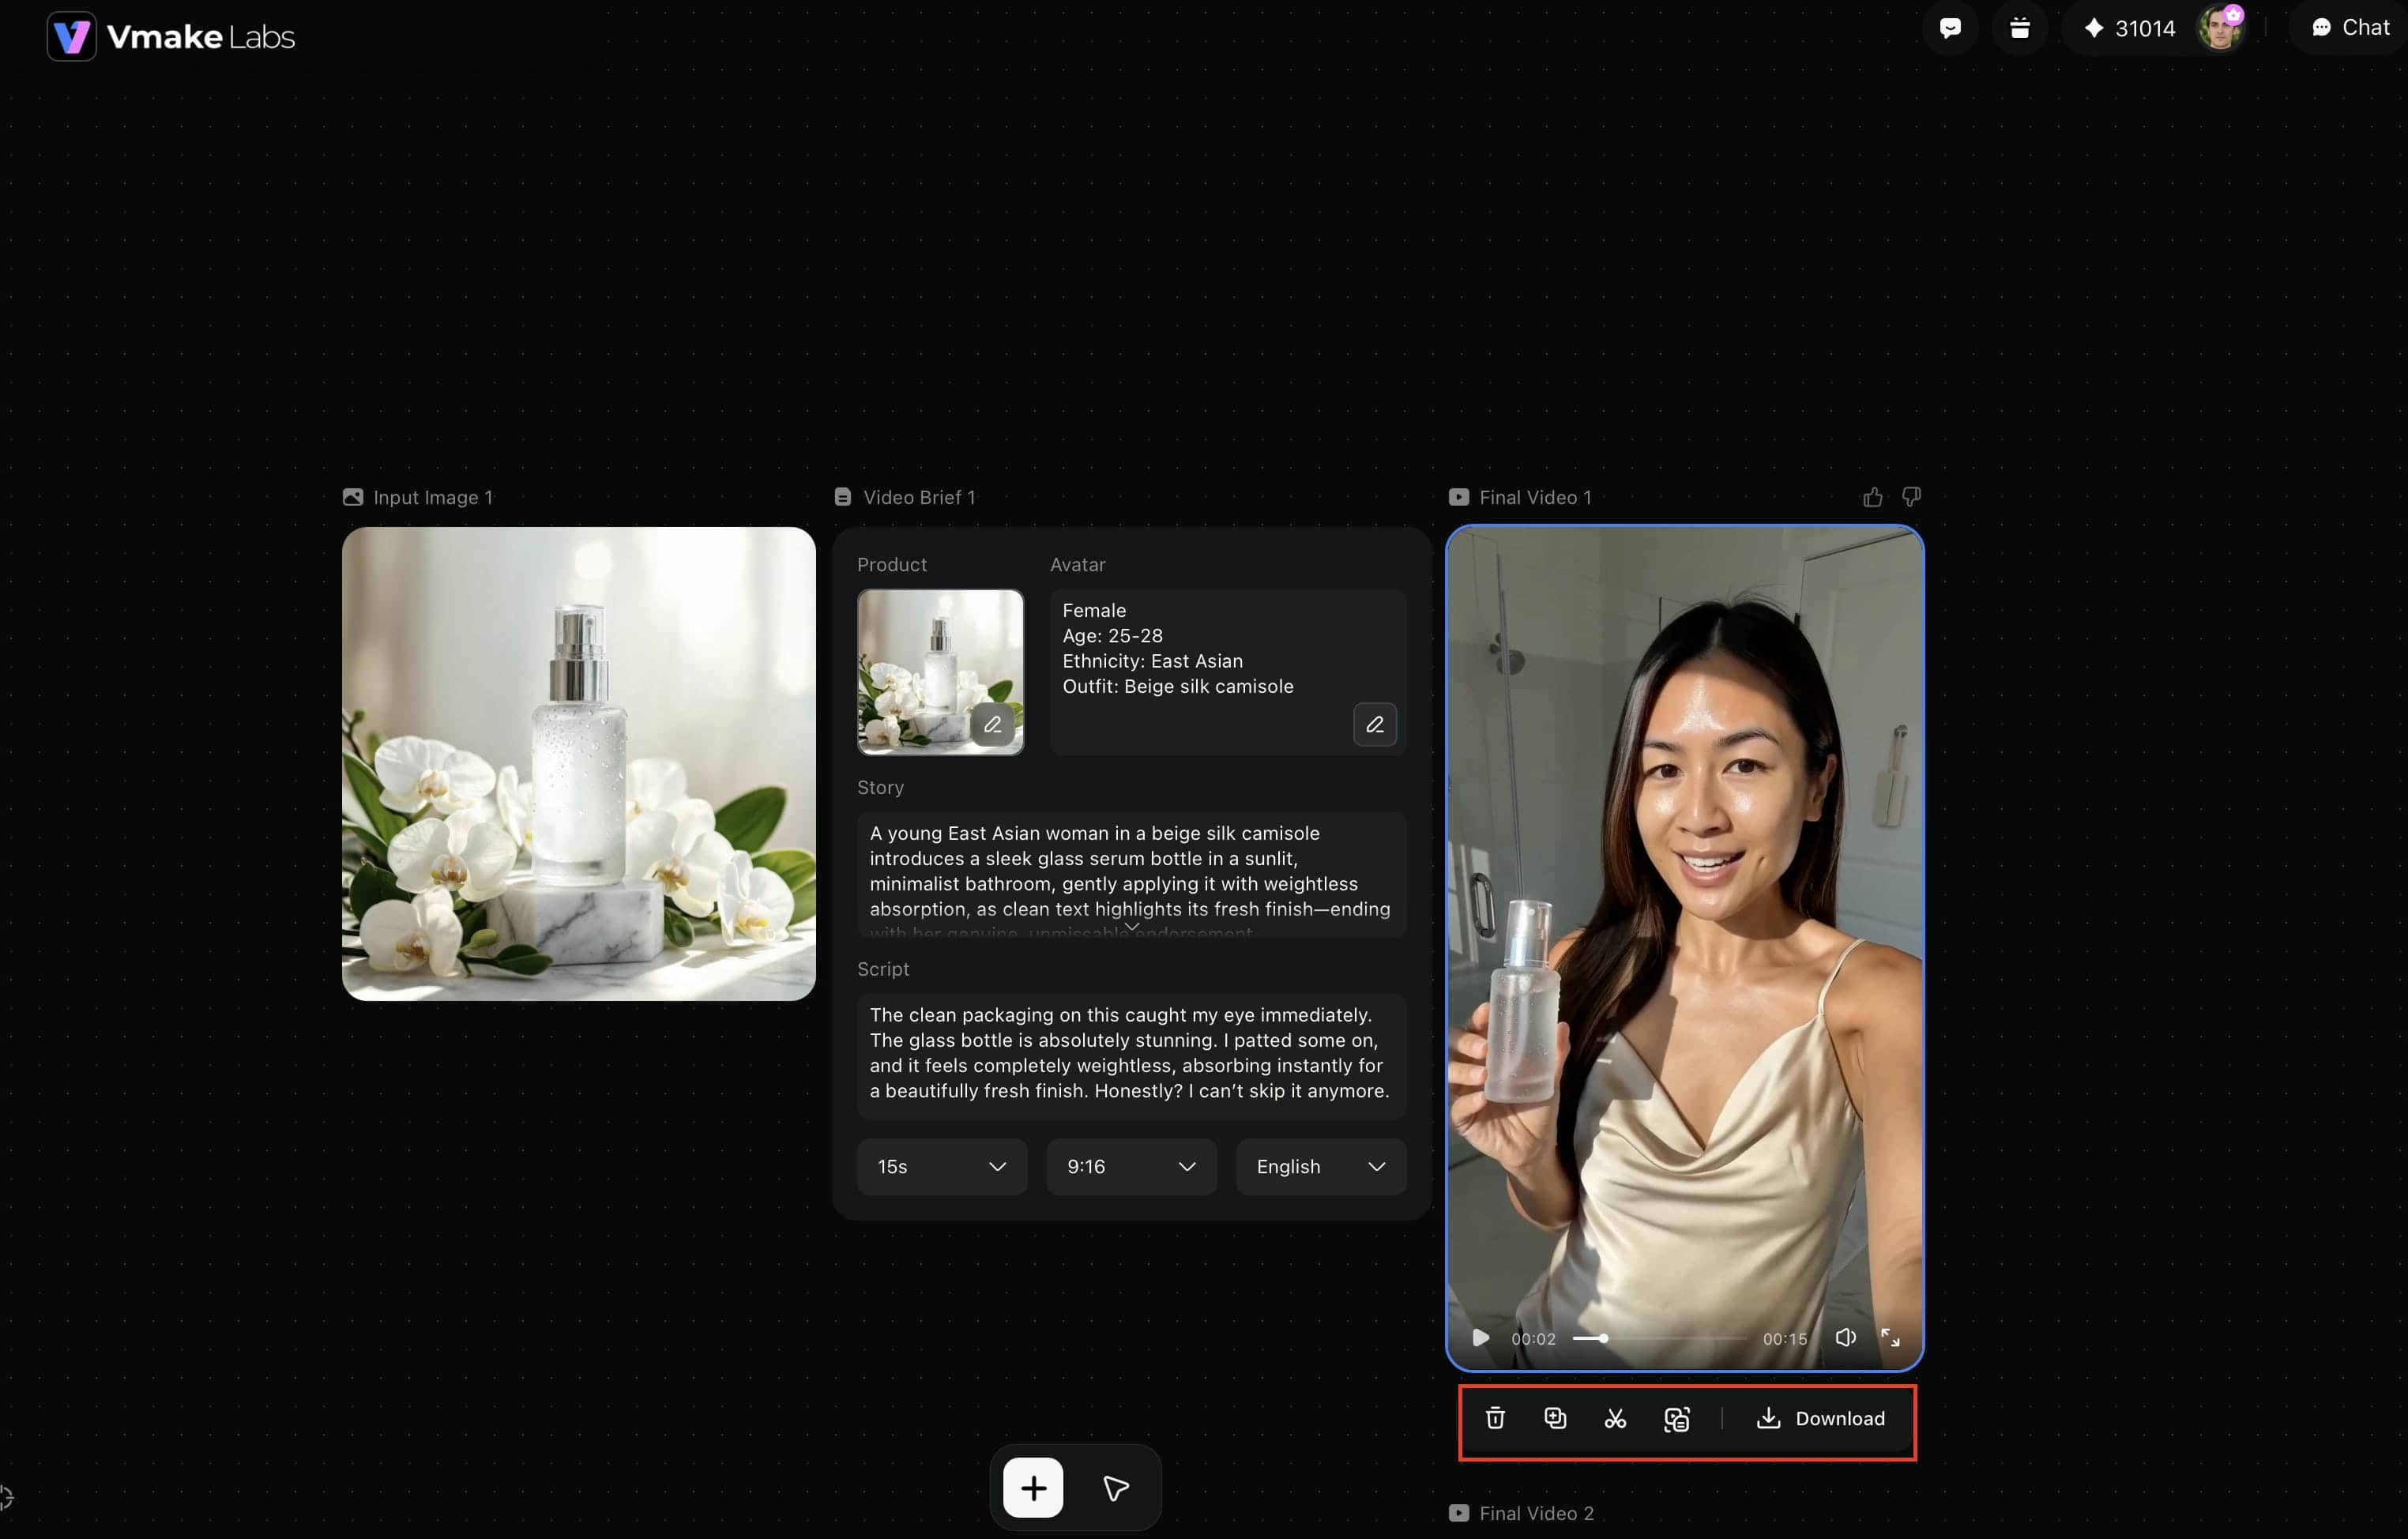This screenshot has height=1539, width=2408.
Task: Open the English language dropdown
Action: point(1321,1167)
